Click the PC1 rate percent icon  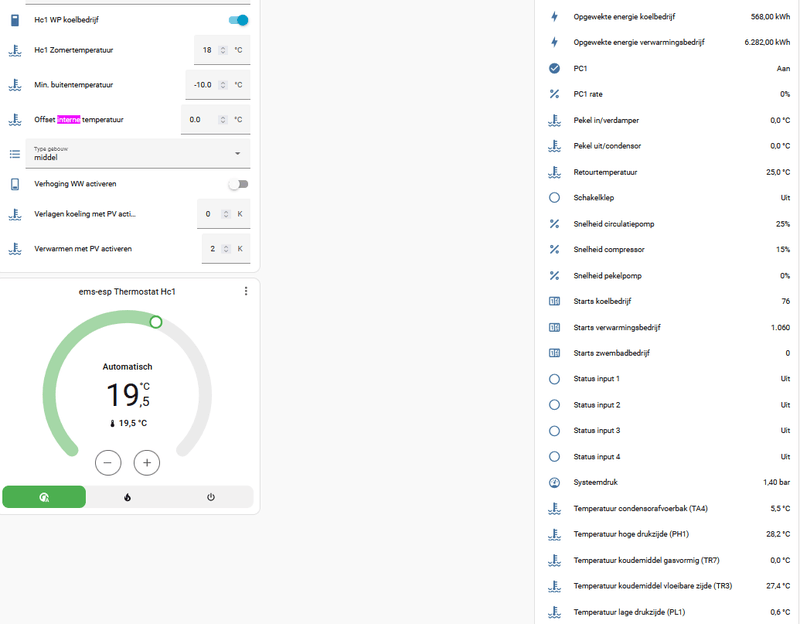point(554,94)
